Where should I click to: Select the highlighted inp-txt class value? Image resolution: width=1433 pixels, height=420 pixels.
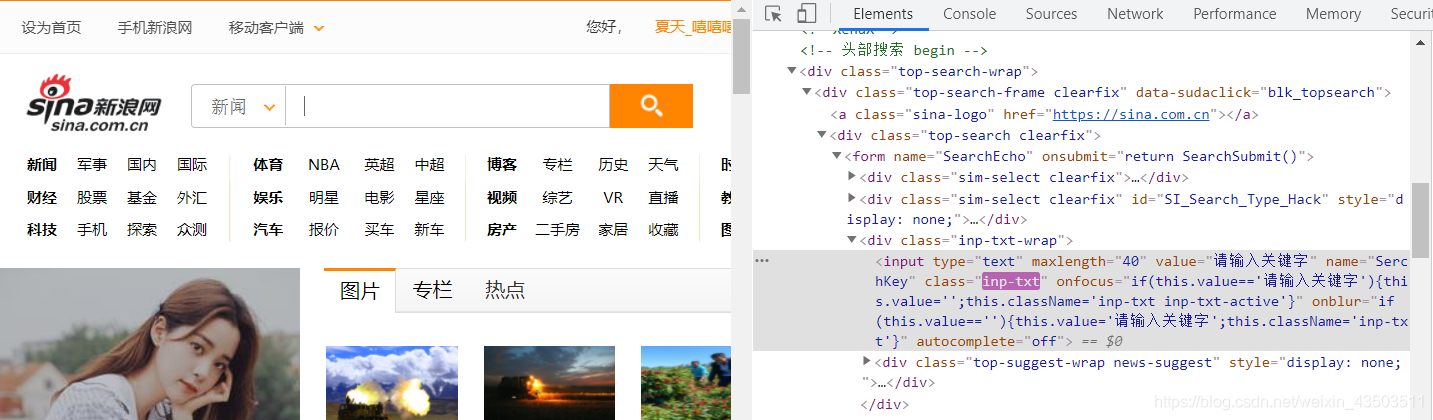1011,282
